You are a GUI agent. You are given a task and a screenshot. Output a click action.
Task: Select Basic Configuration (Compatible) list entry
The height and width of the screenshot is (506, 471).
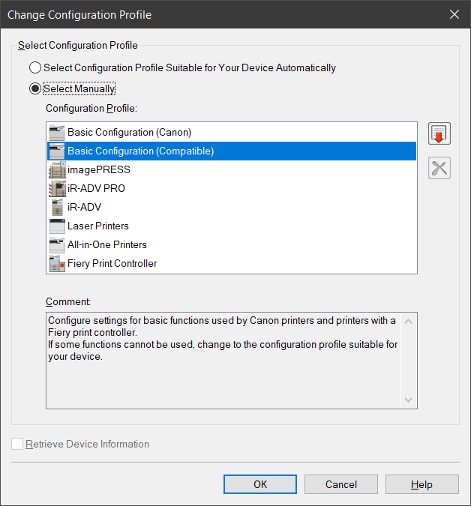pyautogui.click(x=231, y=151)
